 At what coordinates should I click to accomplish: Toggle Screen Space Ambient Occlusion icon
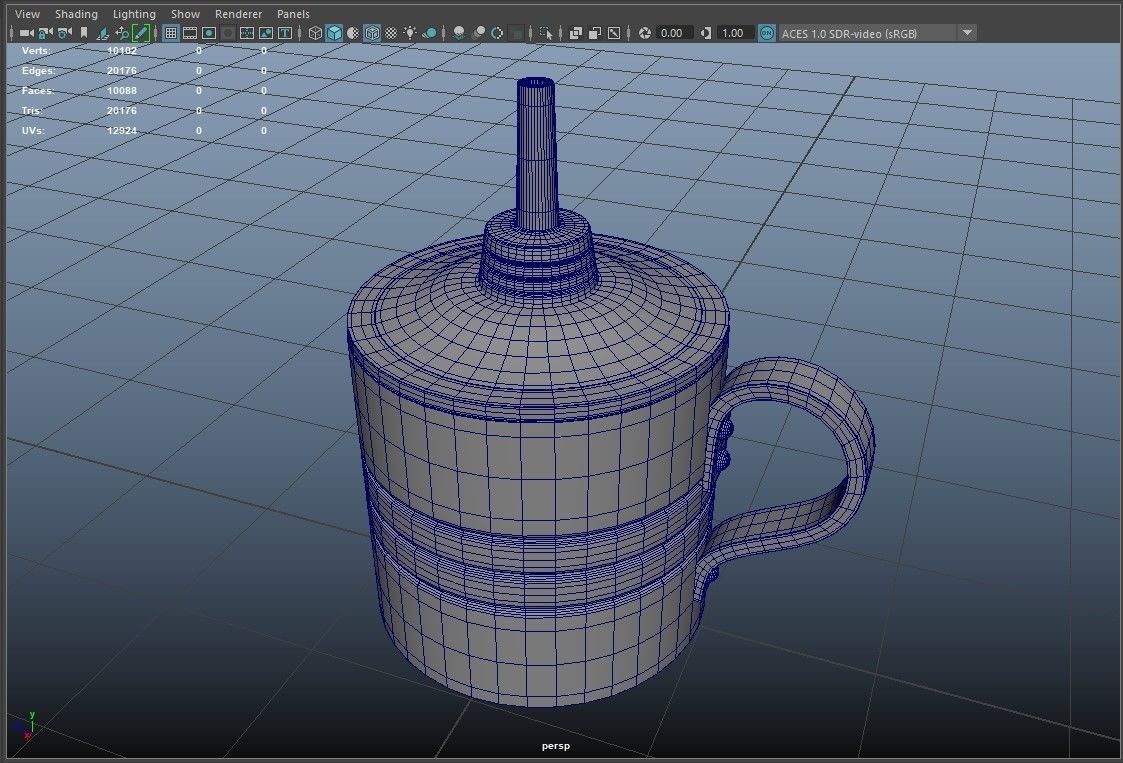tap(459, 33)
